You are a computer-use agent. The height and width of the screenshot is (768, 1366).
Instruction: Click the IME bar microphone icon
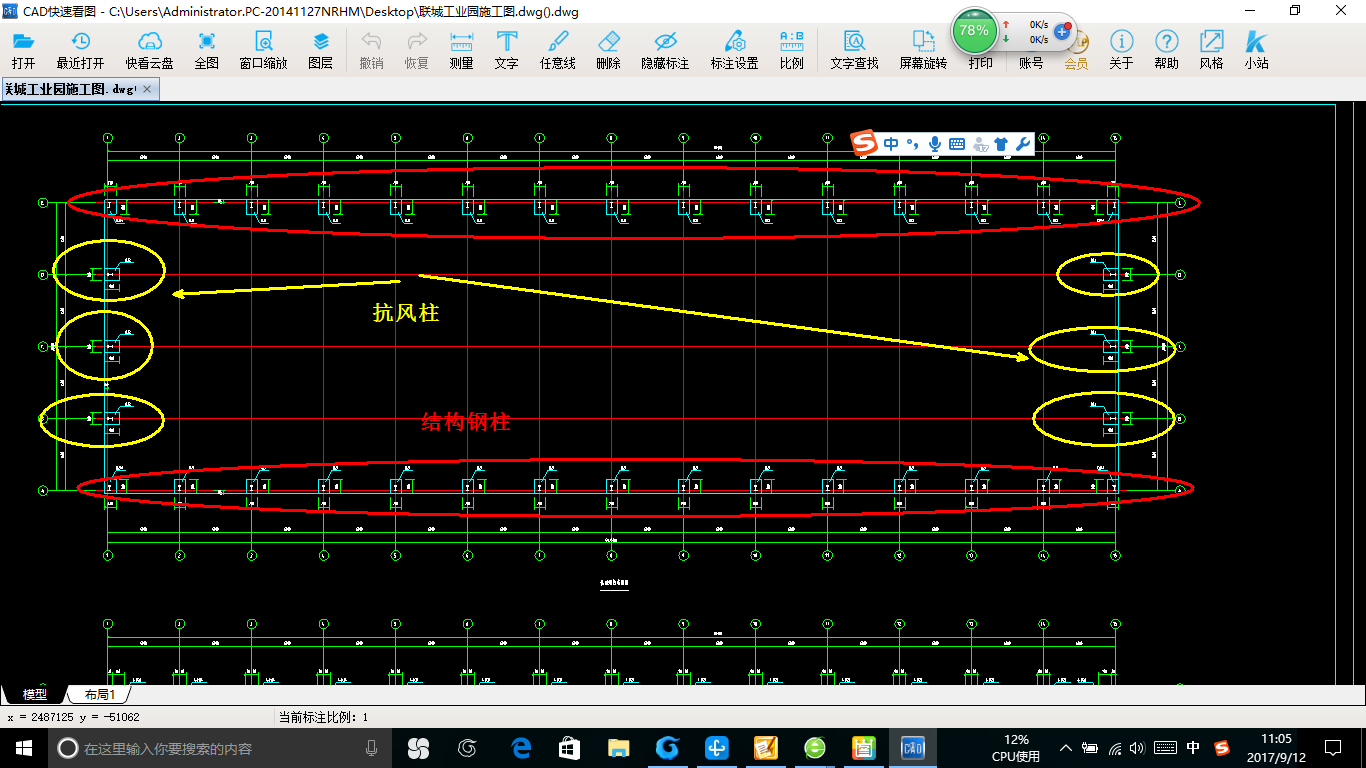(935, 144)
